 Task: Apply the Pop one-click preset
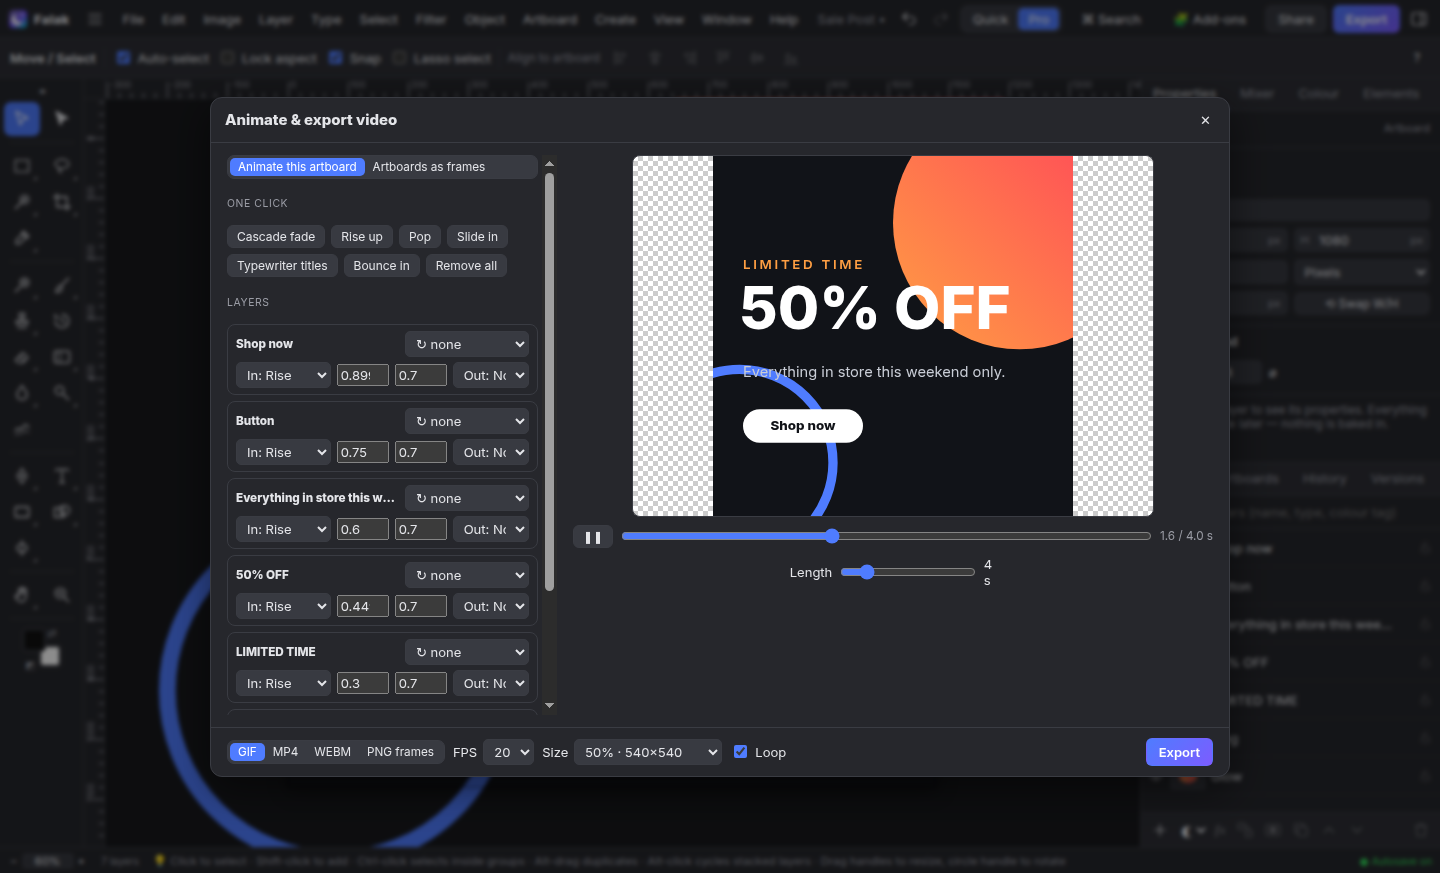coord(420,237)
